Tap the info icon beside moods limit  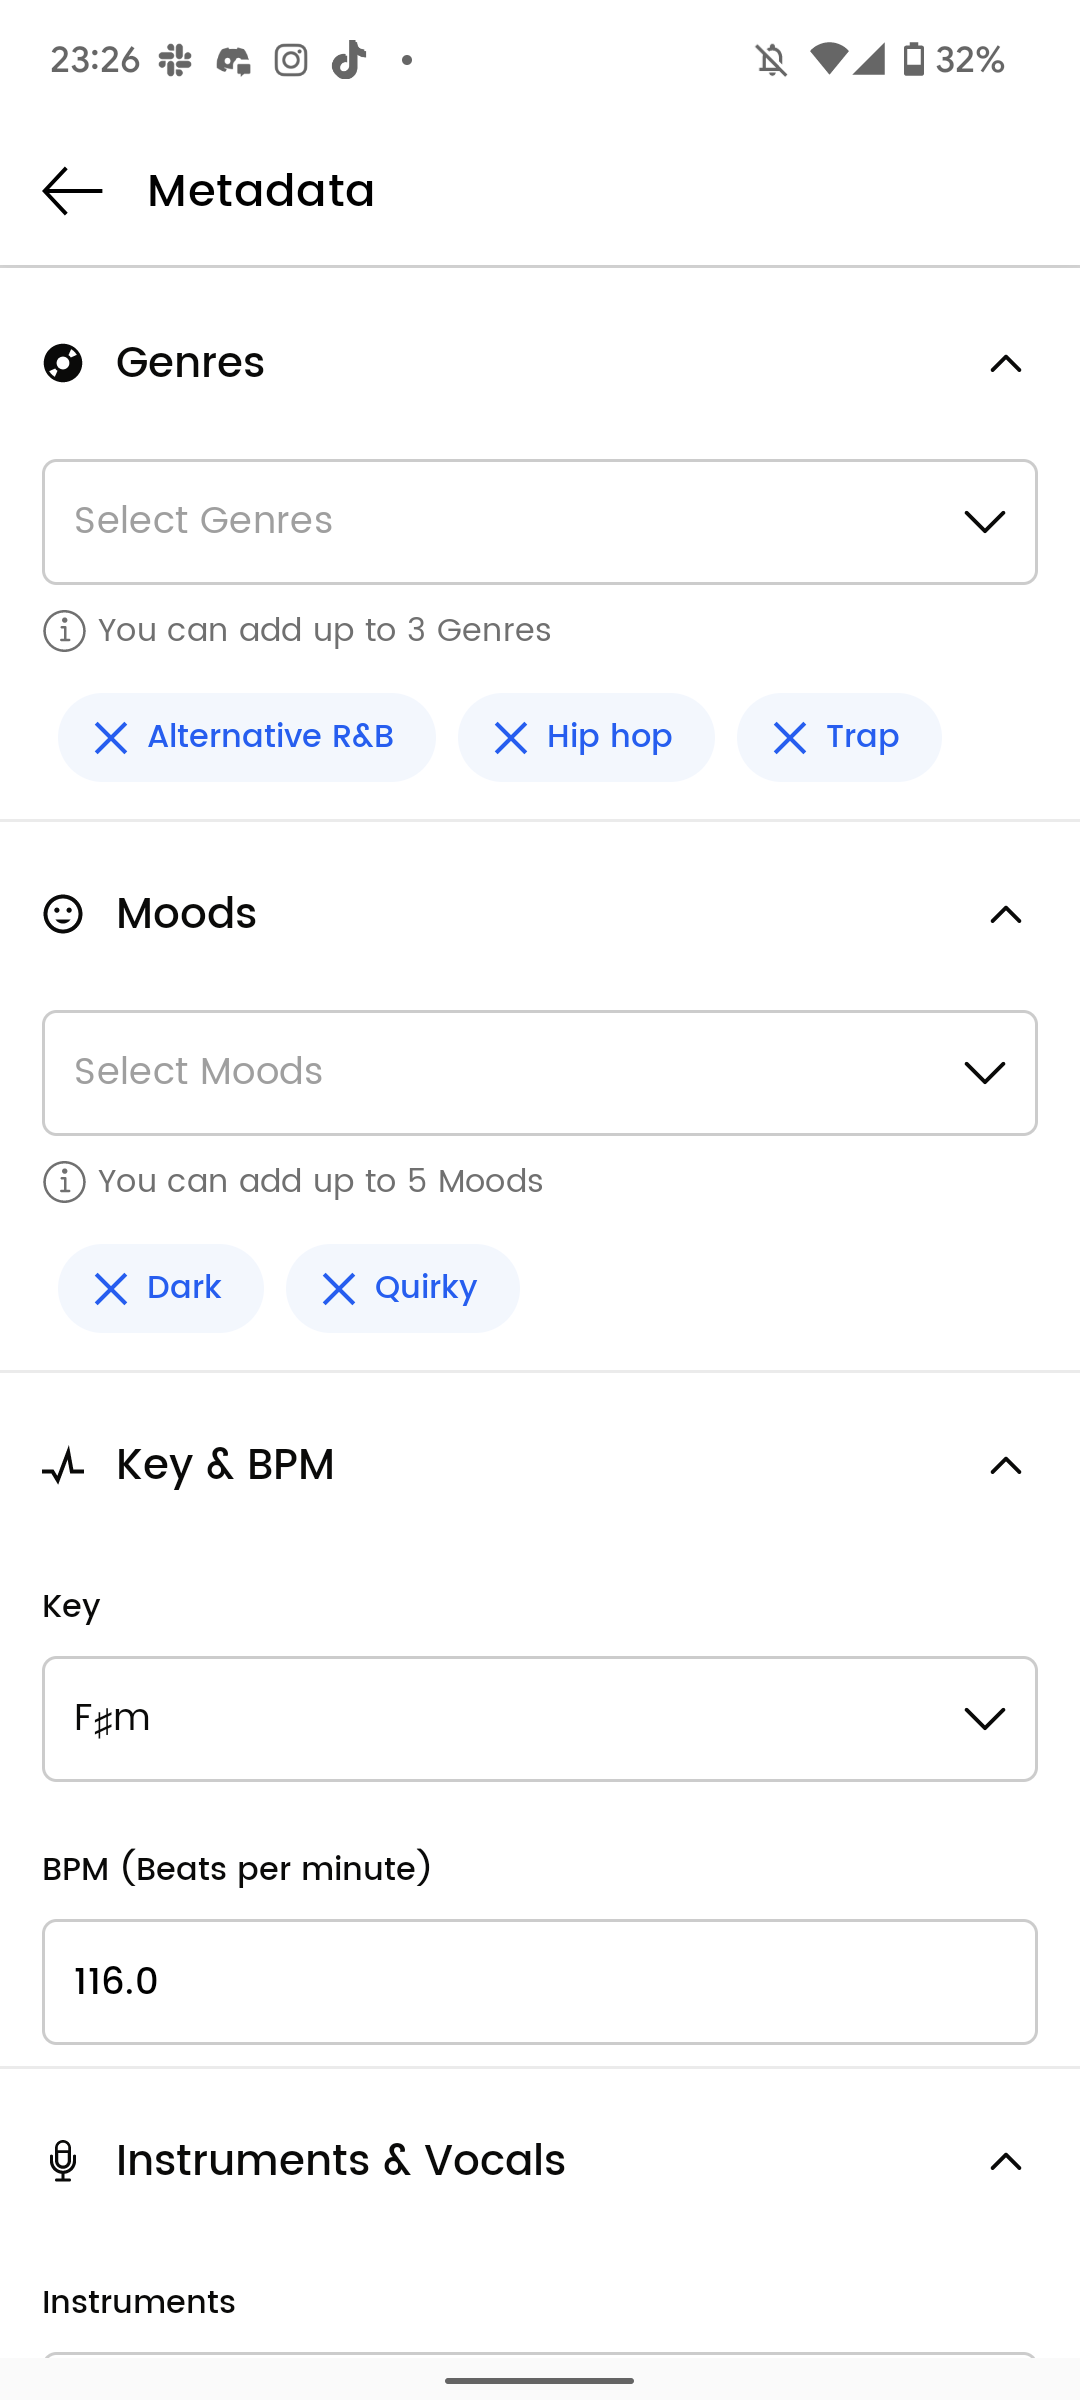pyautogui.click(x=64, y=1182)
